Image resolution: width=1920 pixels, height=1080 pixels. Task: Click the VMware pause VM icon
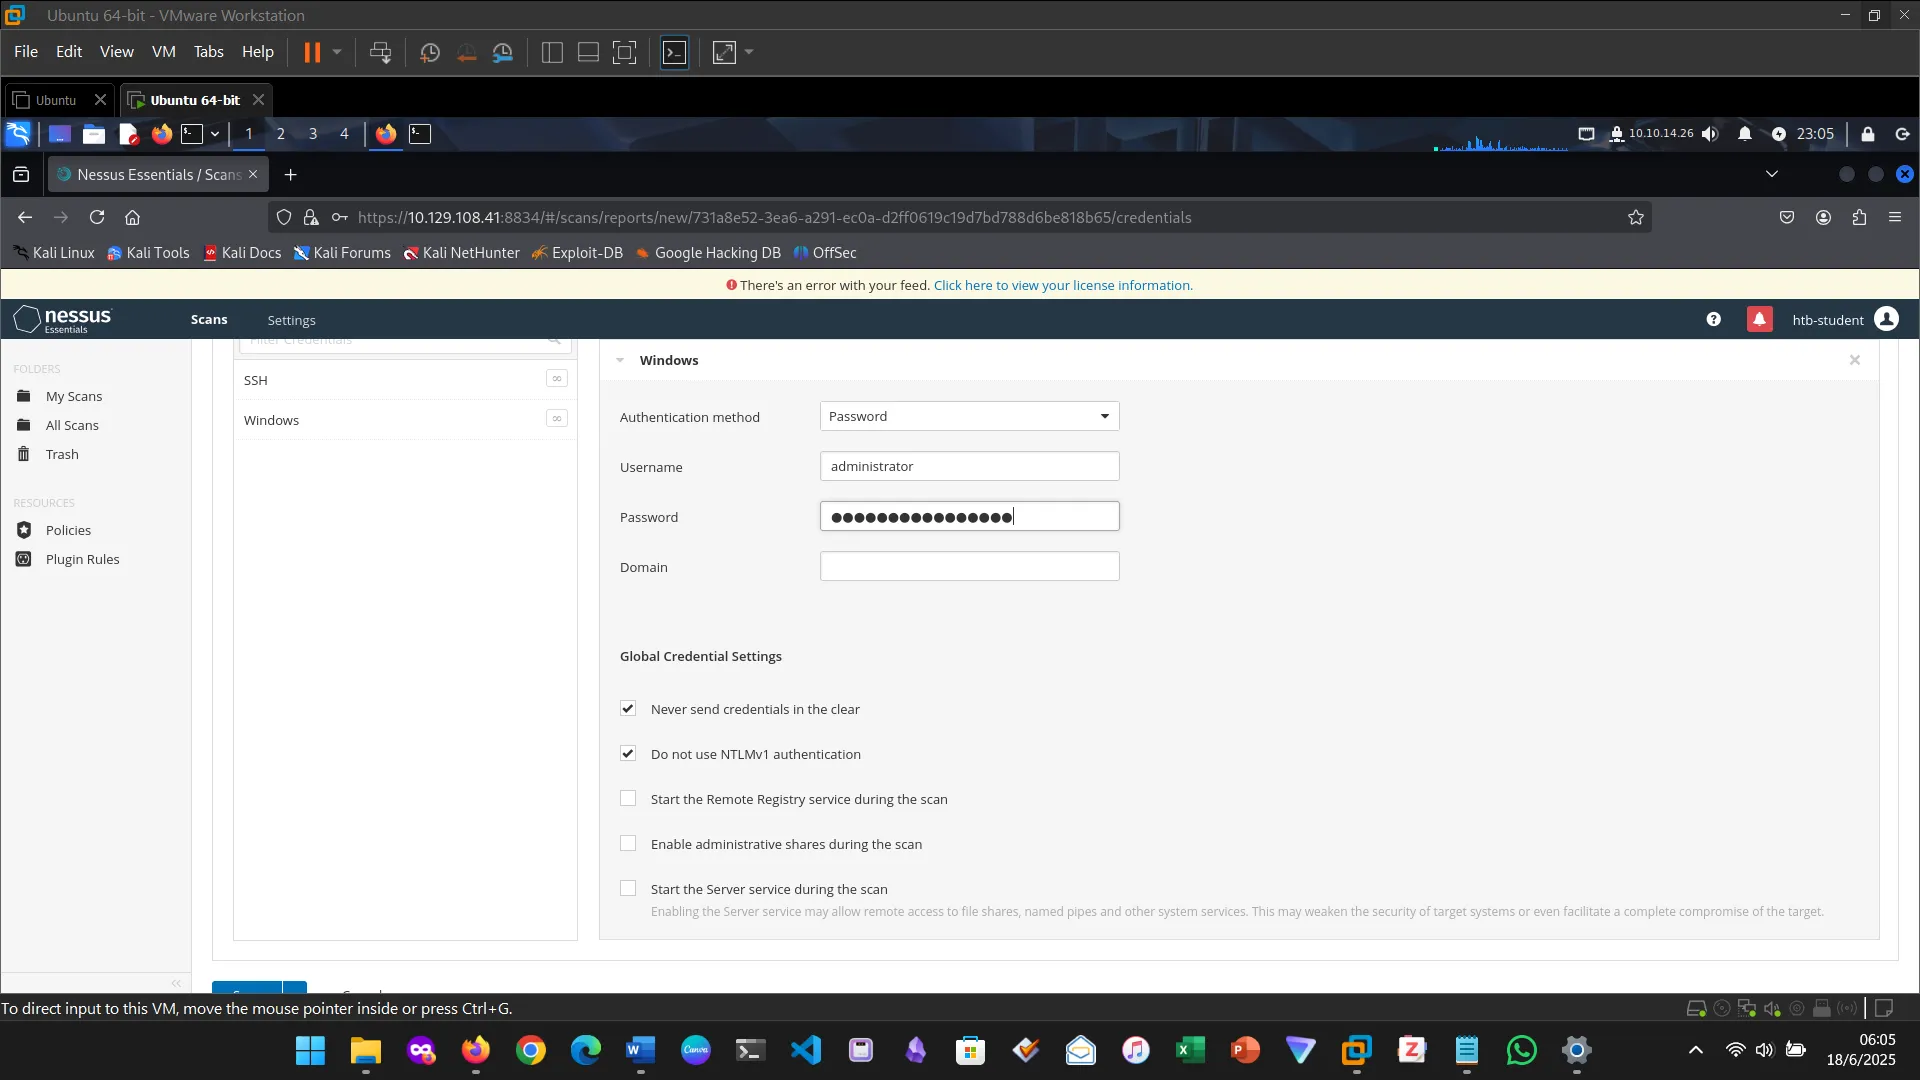[312, 52]
